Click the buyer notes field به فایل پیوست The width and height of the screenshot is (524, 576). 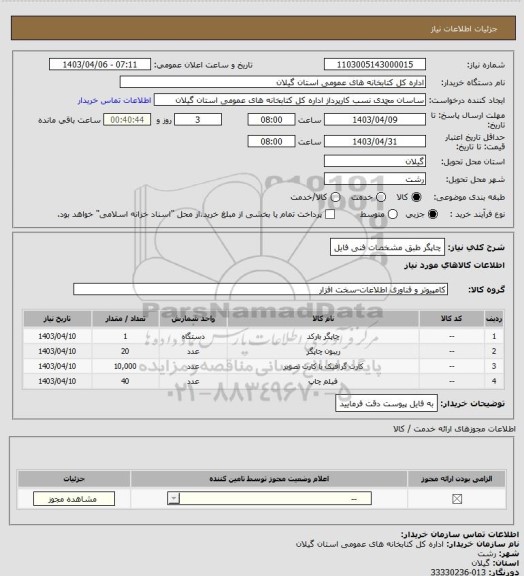coord(387,404)
